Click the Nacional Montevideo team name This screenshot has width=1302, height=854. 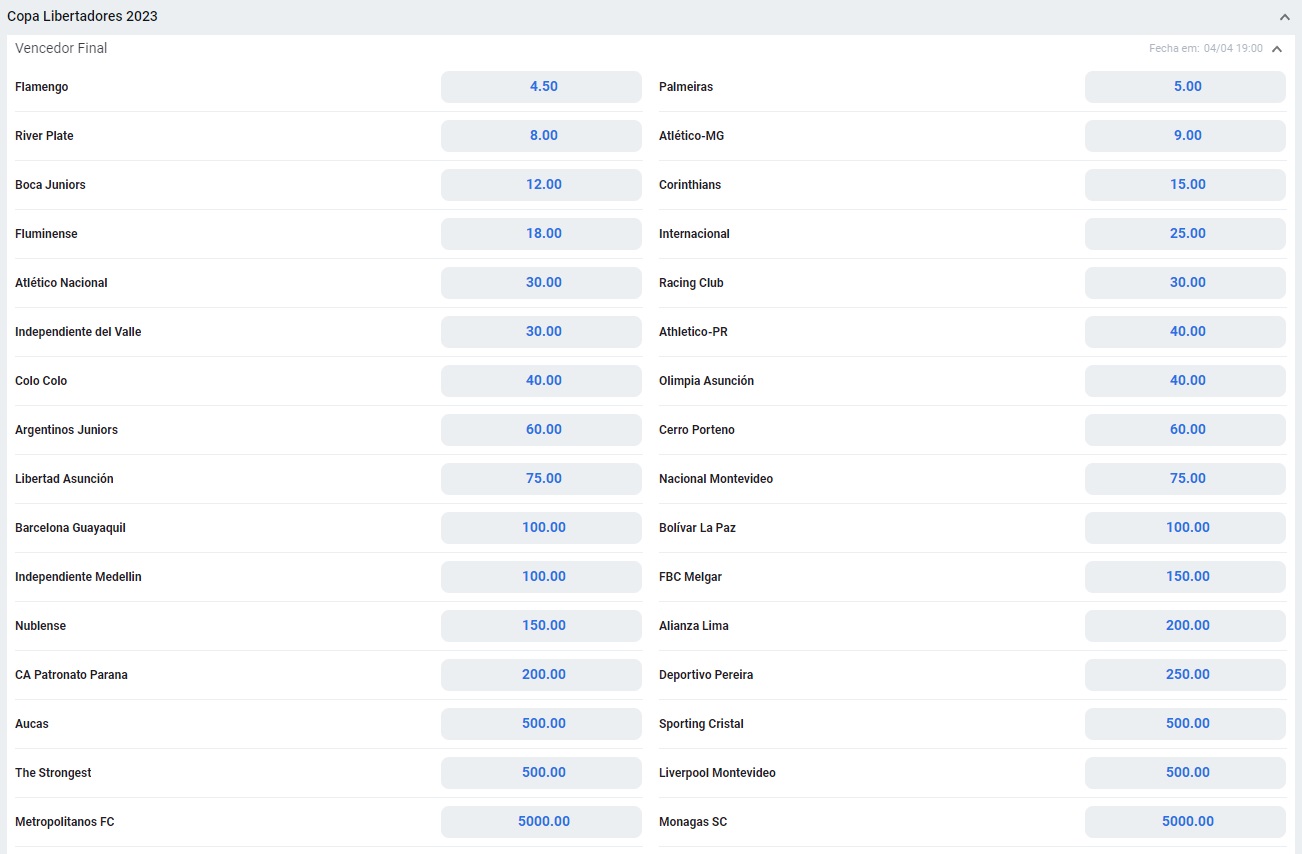pos(716,479)
